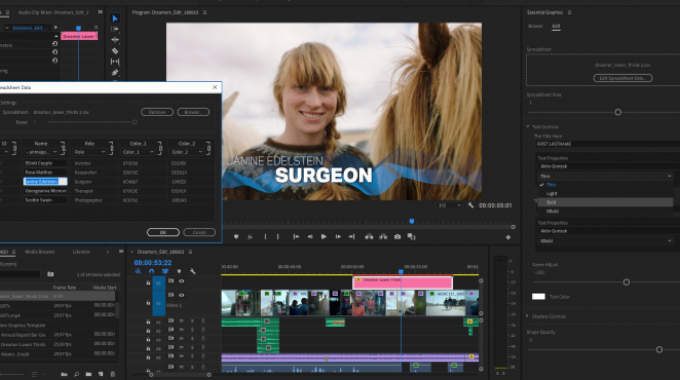Image resolution: width=680 pixels, height=380 pixels.
Task: Click the Export Frame camera icon
Action: pos(397,236)
